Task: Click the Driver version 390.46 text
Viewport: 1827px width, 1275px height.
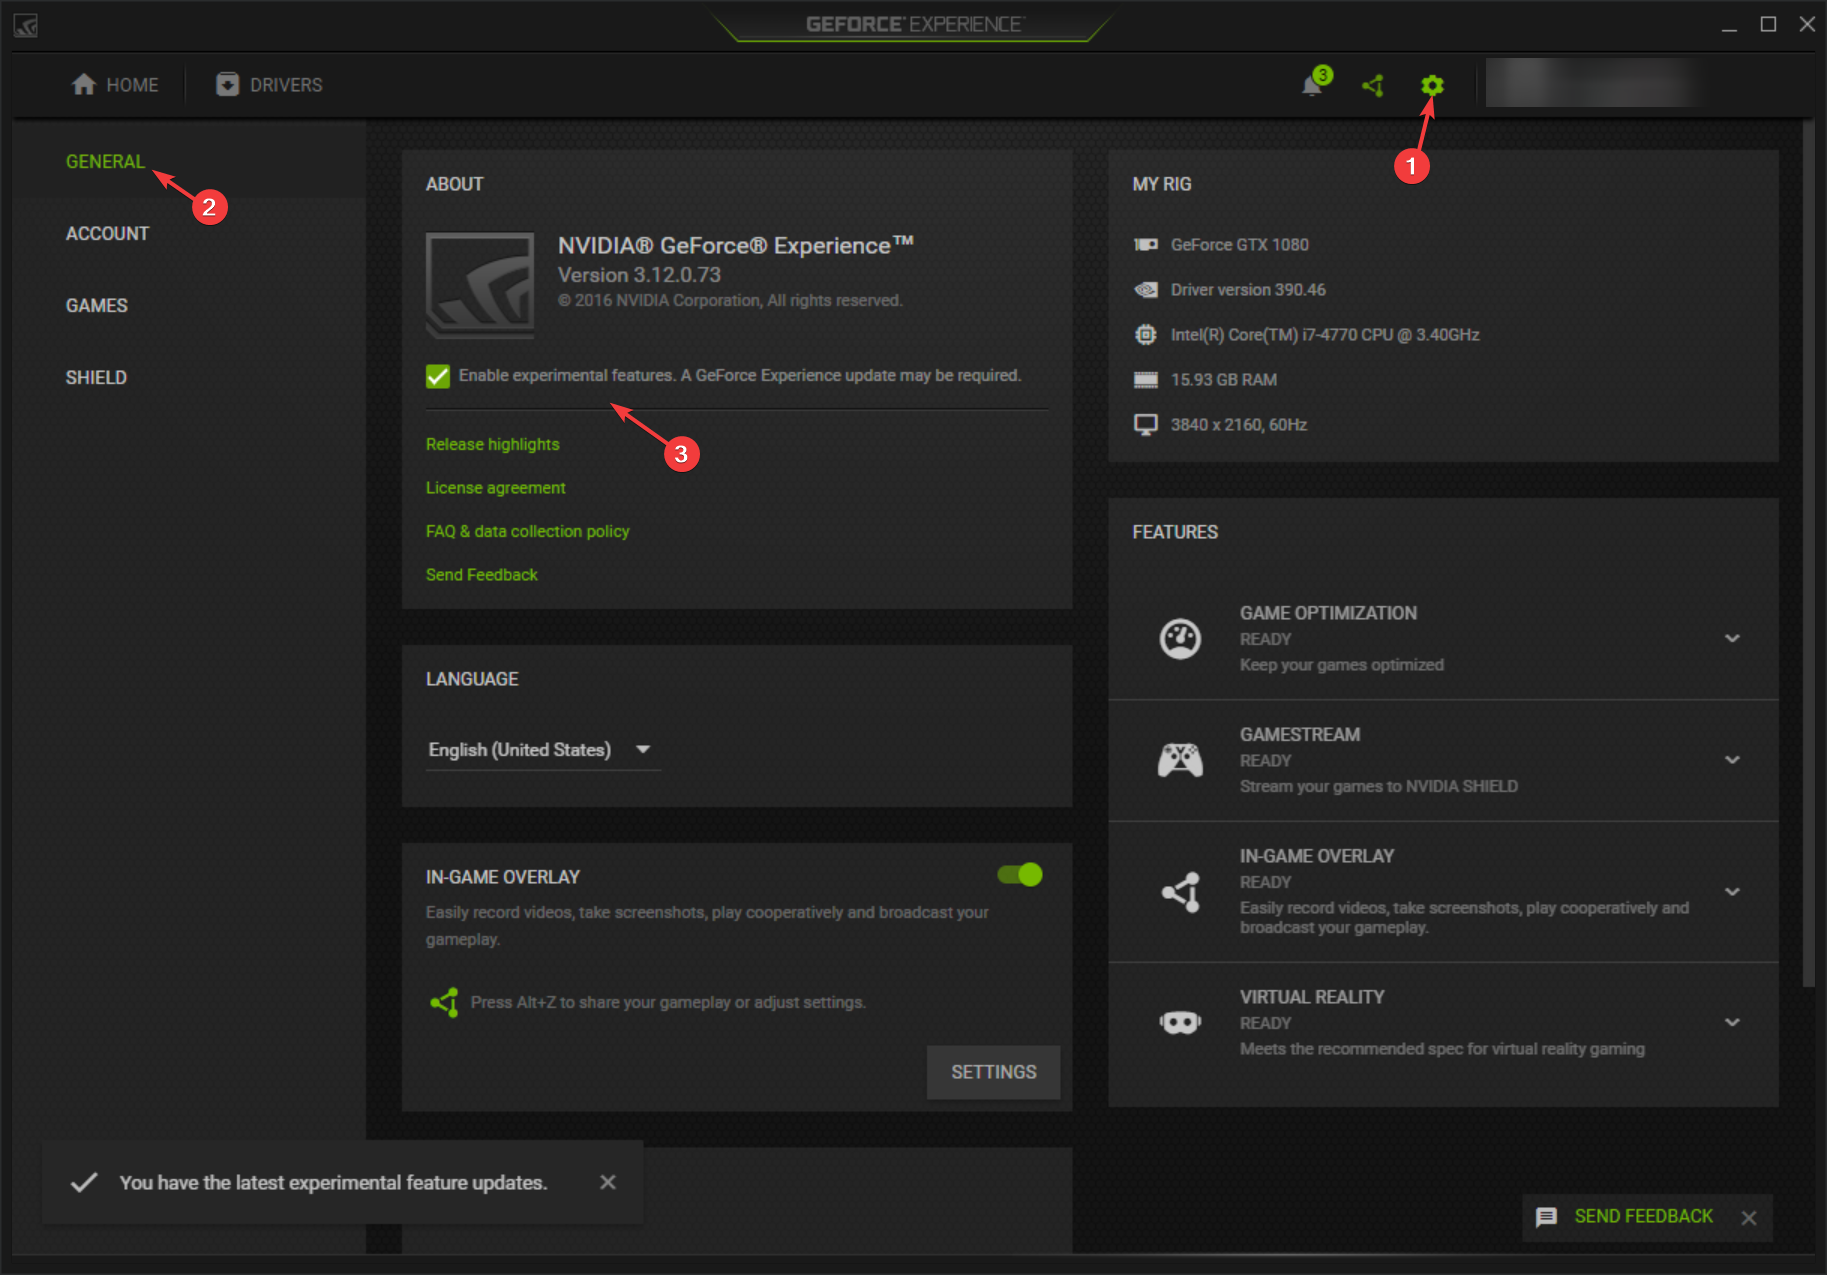Action: click(x=1248, y=290)
